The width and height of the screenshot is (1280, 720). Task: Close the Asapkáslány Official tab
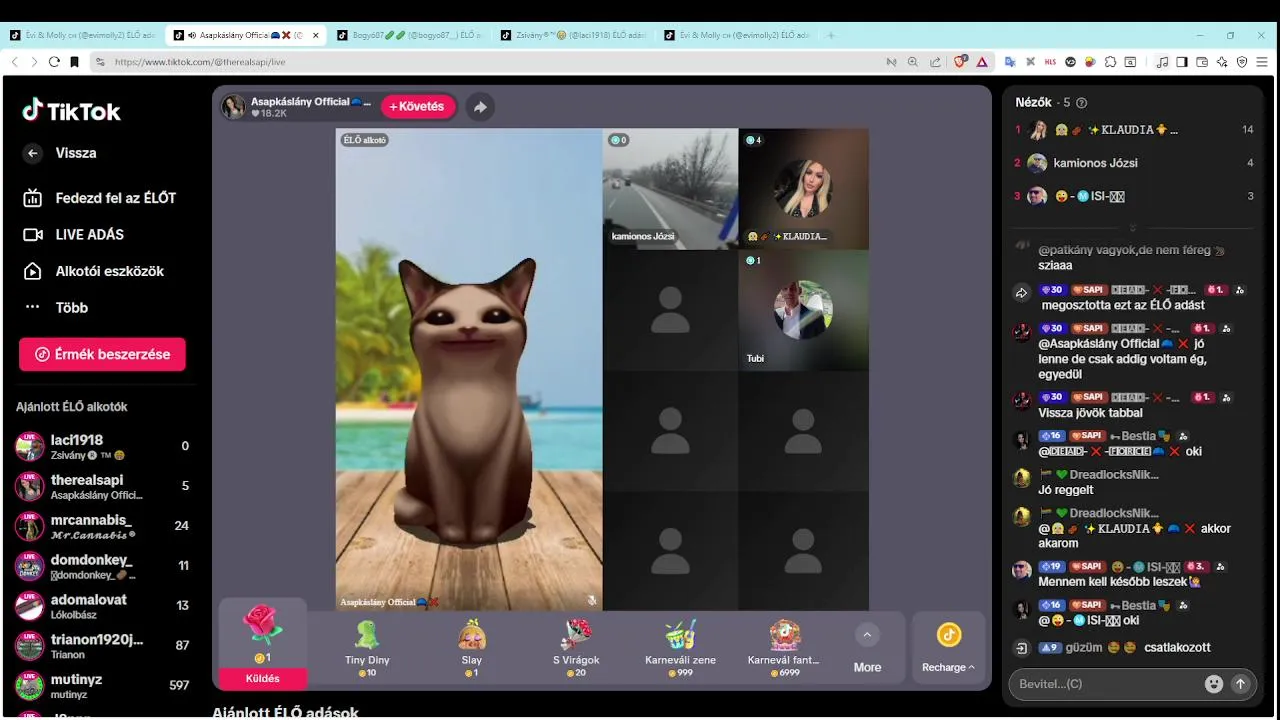click(x=316, y=35)
